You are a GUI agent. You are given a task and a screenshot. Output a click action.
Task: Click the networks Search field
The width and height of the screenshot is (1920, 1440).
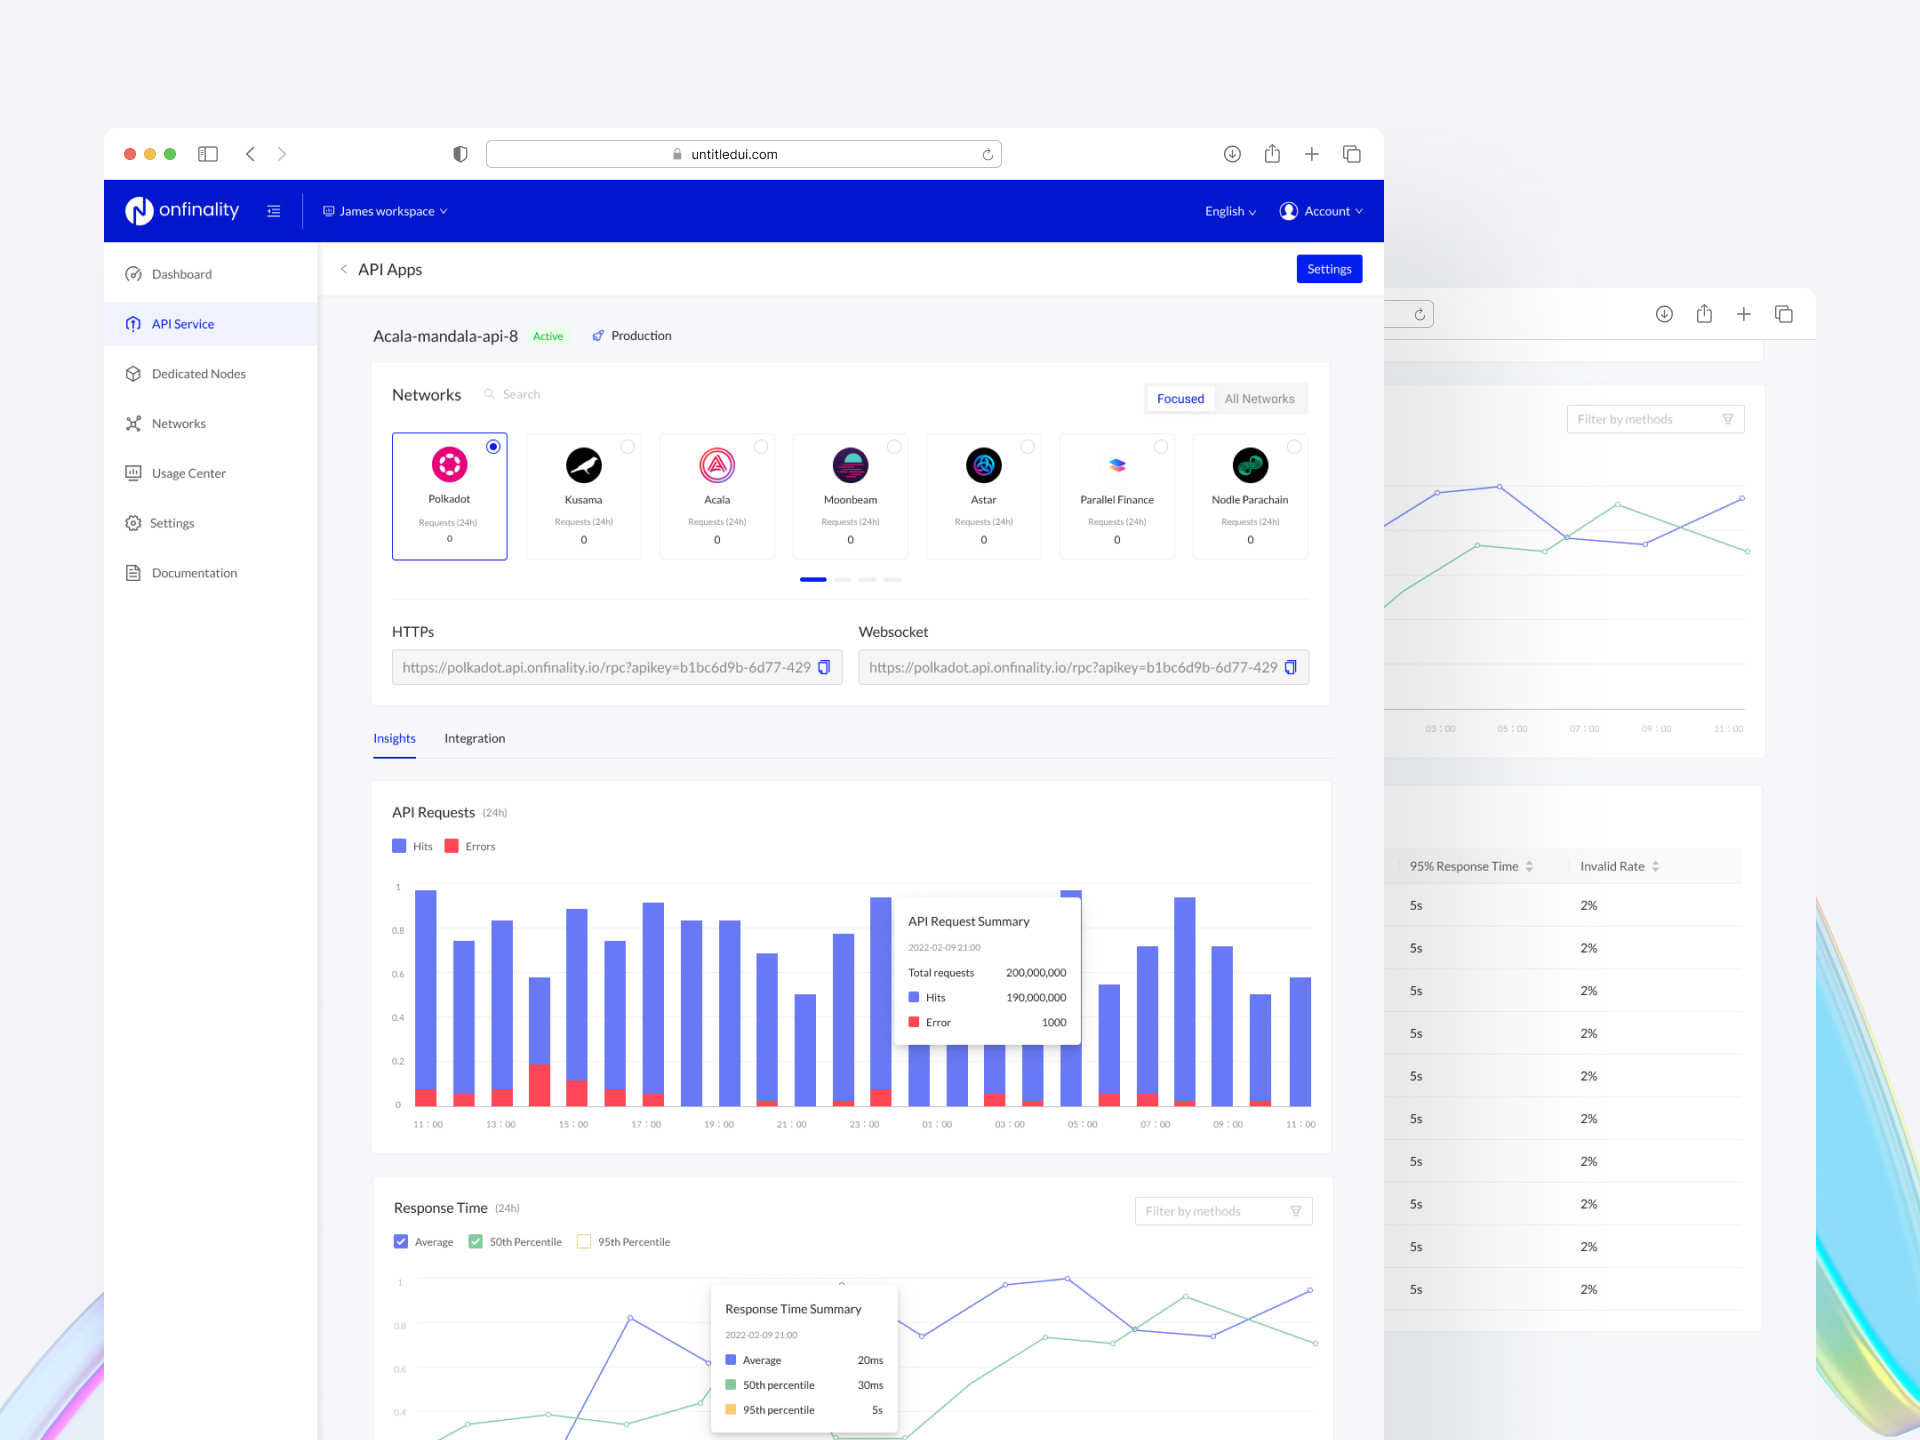[520, 394]
